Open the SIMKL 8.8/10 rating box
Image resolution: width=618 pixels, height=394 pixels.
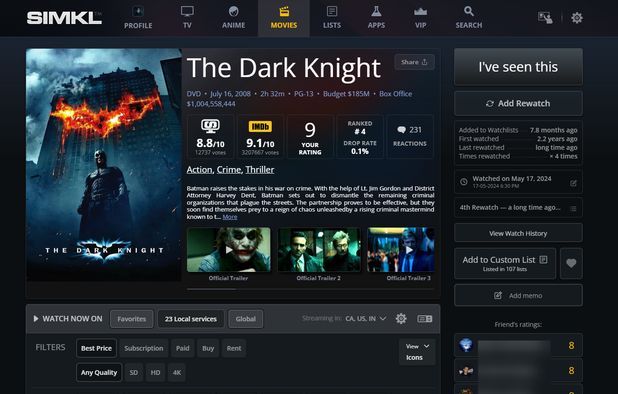click(x=210, y=137)
